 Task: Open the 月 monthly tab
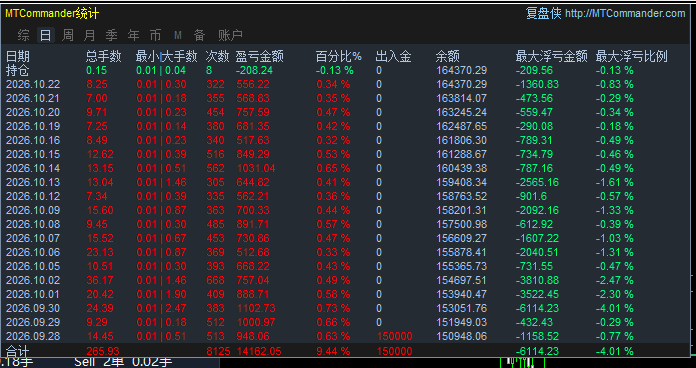pyautogui.click(x=90, y=35)
